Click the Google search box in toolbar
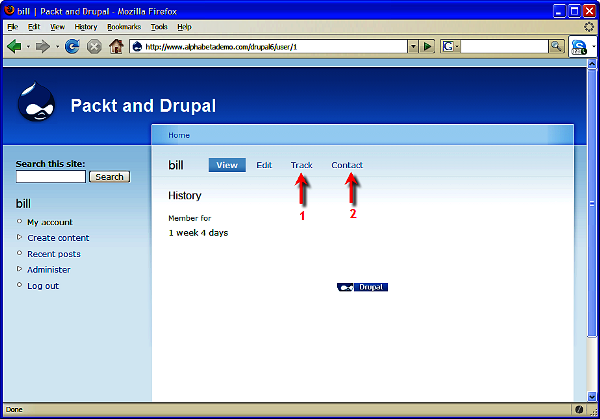The width and height of the screenshot is (600, 419). click(x=504, y=47)
